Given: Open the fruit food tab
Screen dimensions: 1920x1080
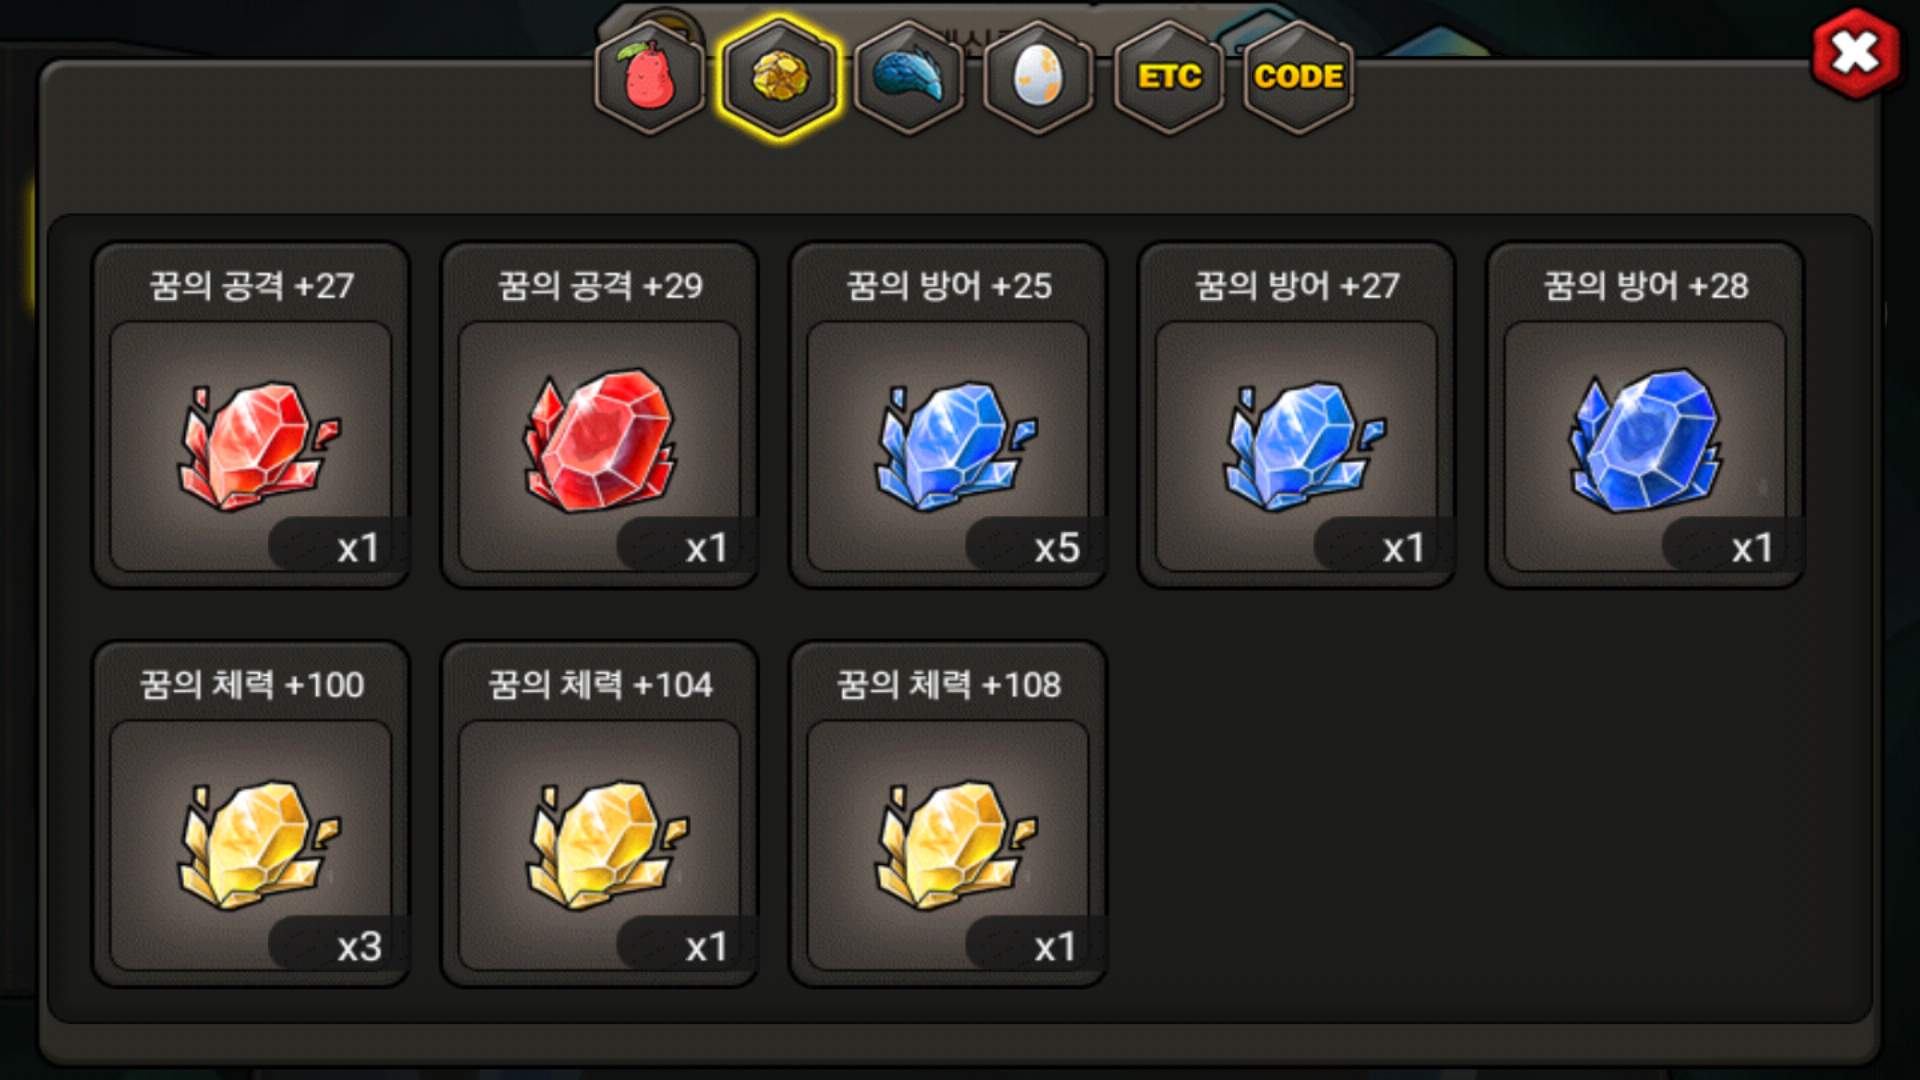Looking at the screenshot, I should tap(650, 78).
